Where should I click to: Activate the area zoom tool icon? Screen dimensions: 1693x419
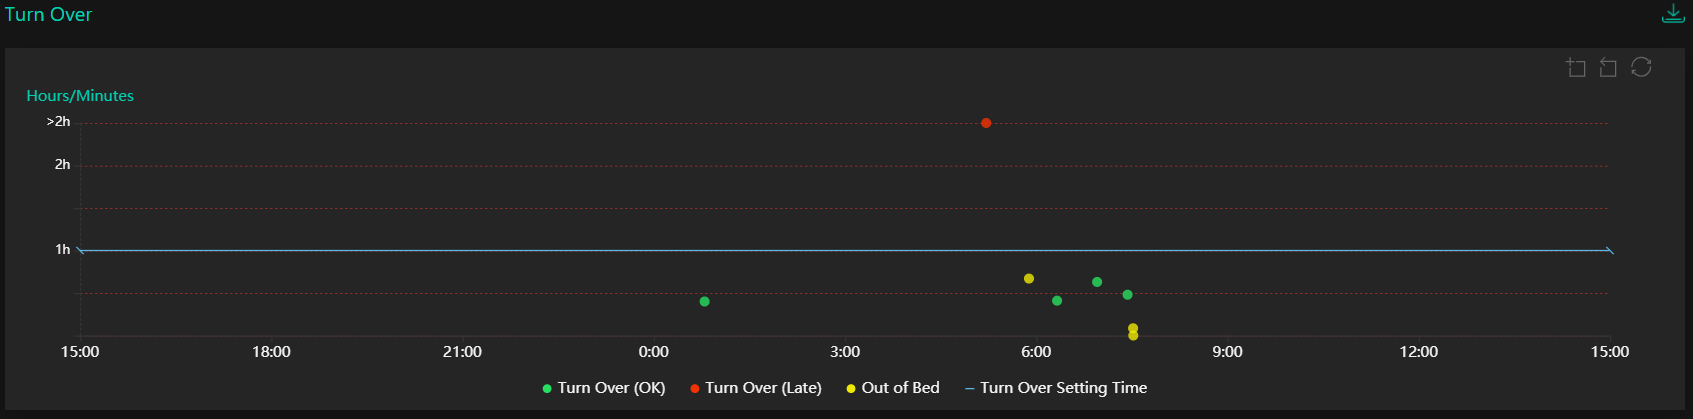(x=1576, y=67)
